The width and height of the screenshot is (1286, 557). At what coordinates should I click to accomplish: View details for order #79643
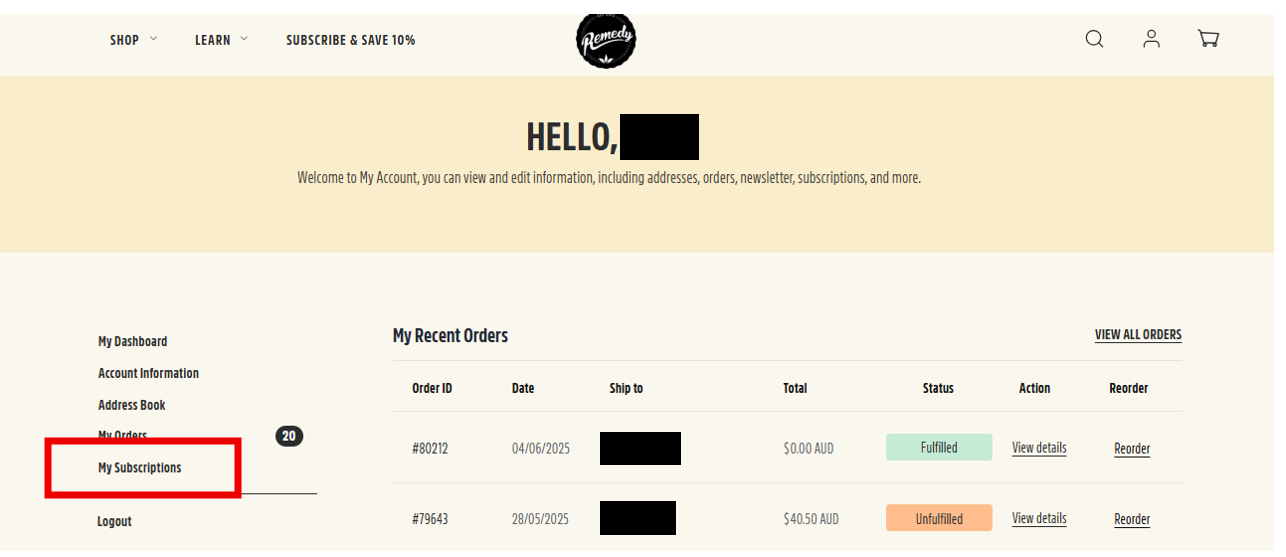point(1039,518)
